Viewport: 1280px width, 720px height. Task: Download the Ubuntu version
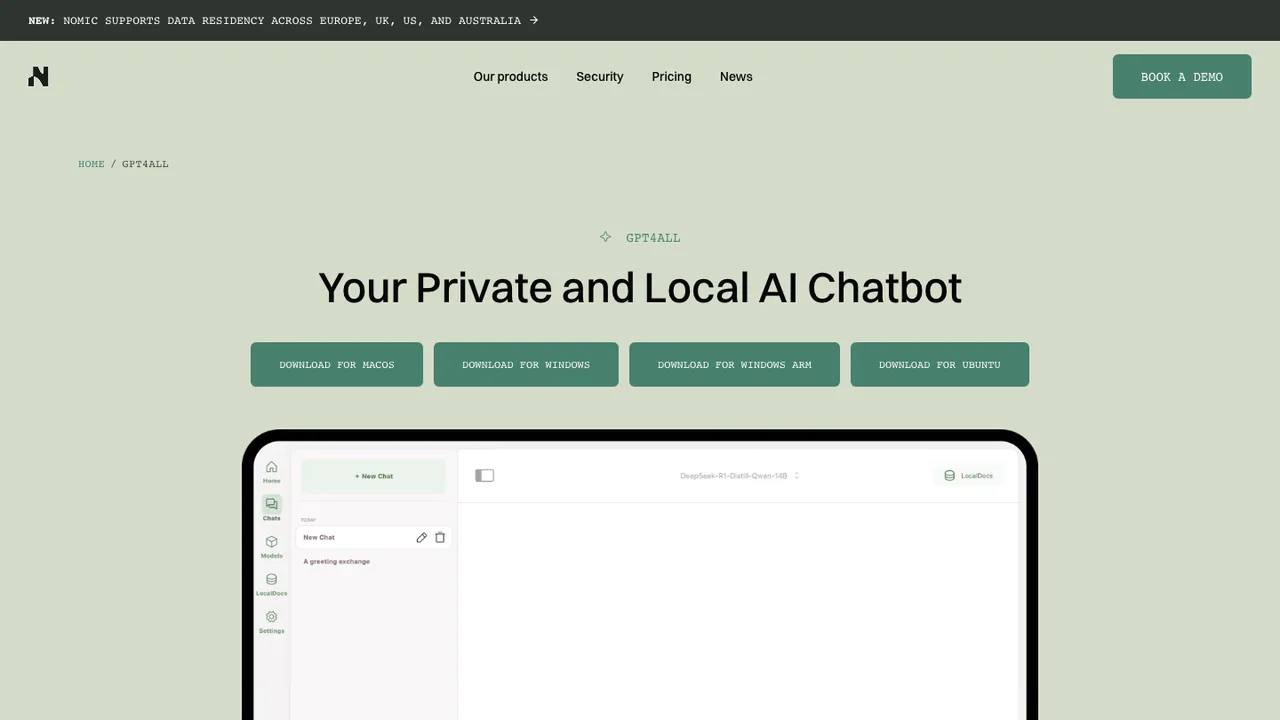[x=940, y=364]
